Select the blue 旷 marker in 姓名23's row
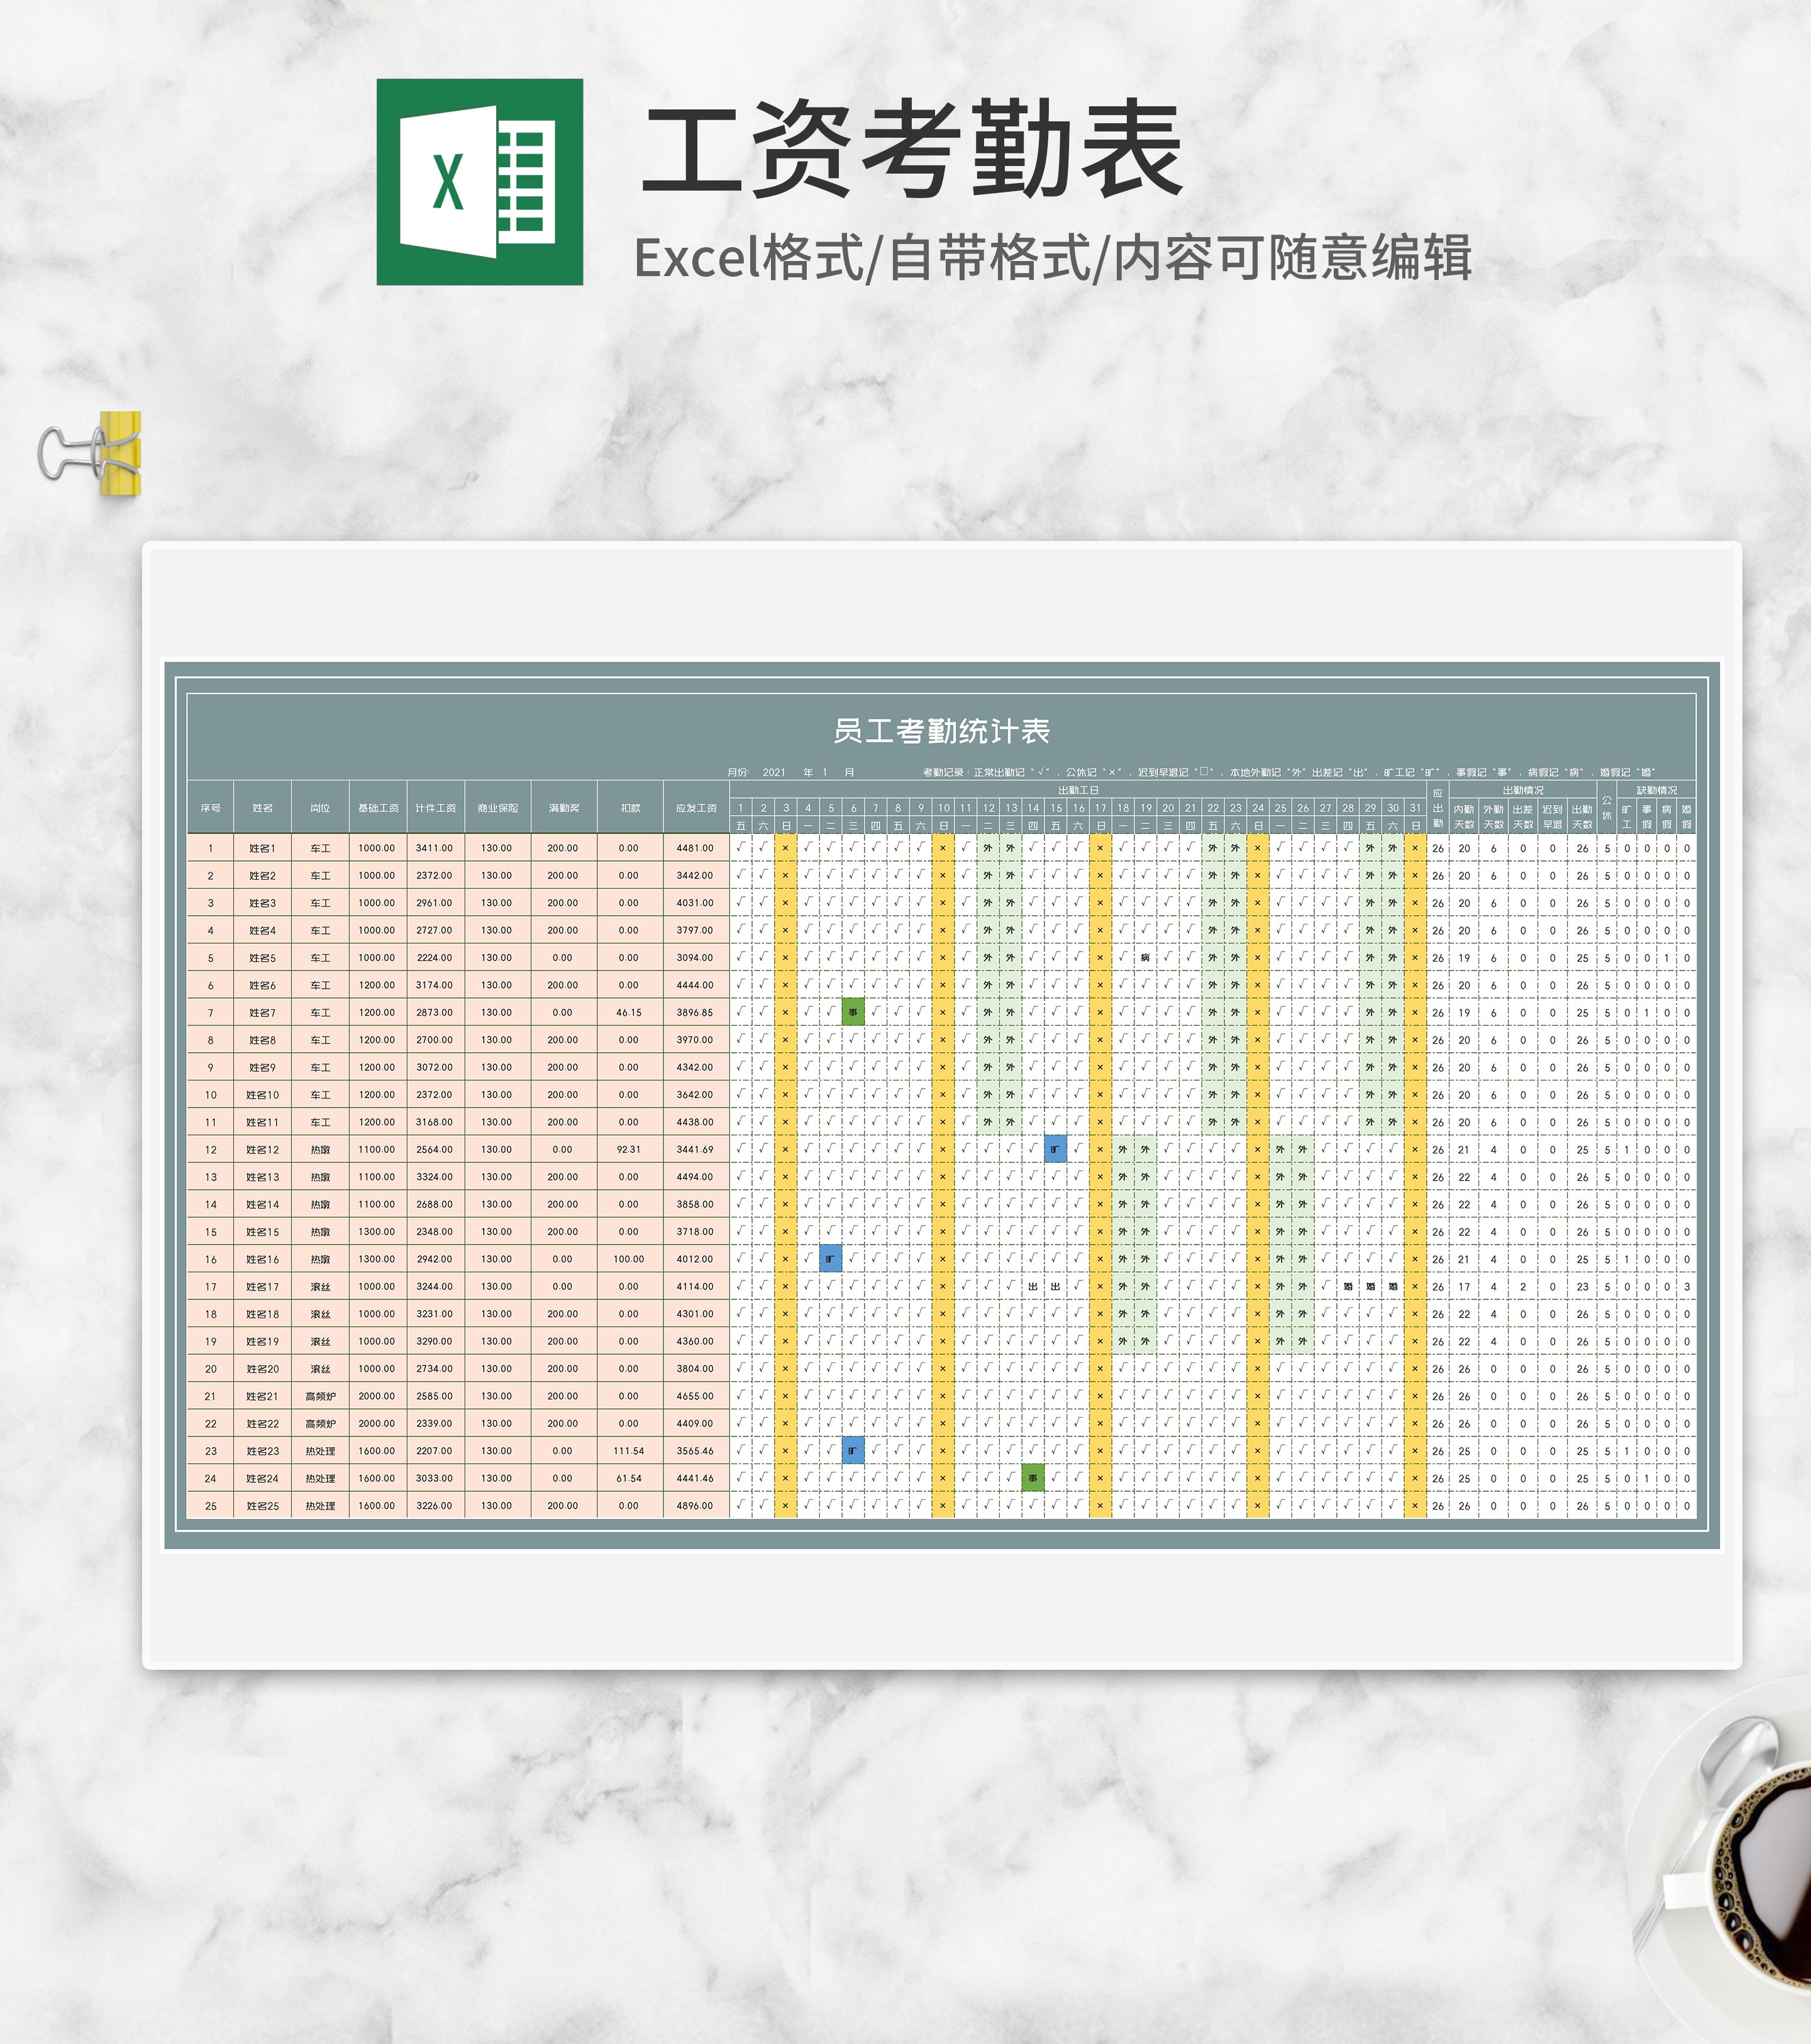 click(854, 1450)
